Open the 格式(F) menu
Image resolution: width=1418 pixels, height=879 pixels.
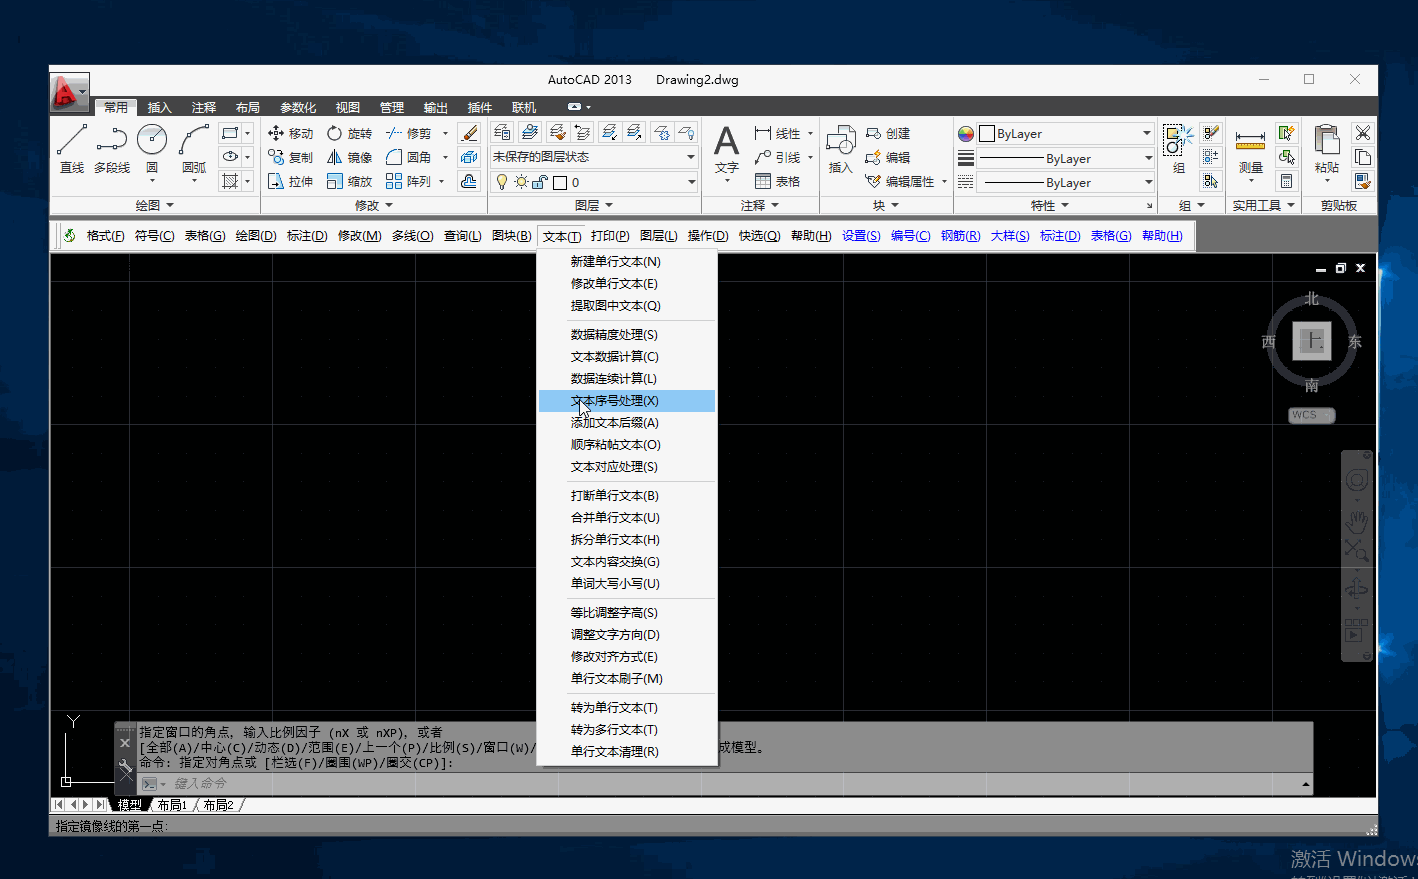pyautogui.click(x=105, y=236)
